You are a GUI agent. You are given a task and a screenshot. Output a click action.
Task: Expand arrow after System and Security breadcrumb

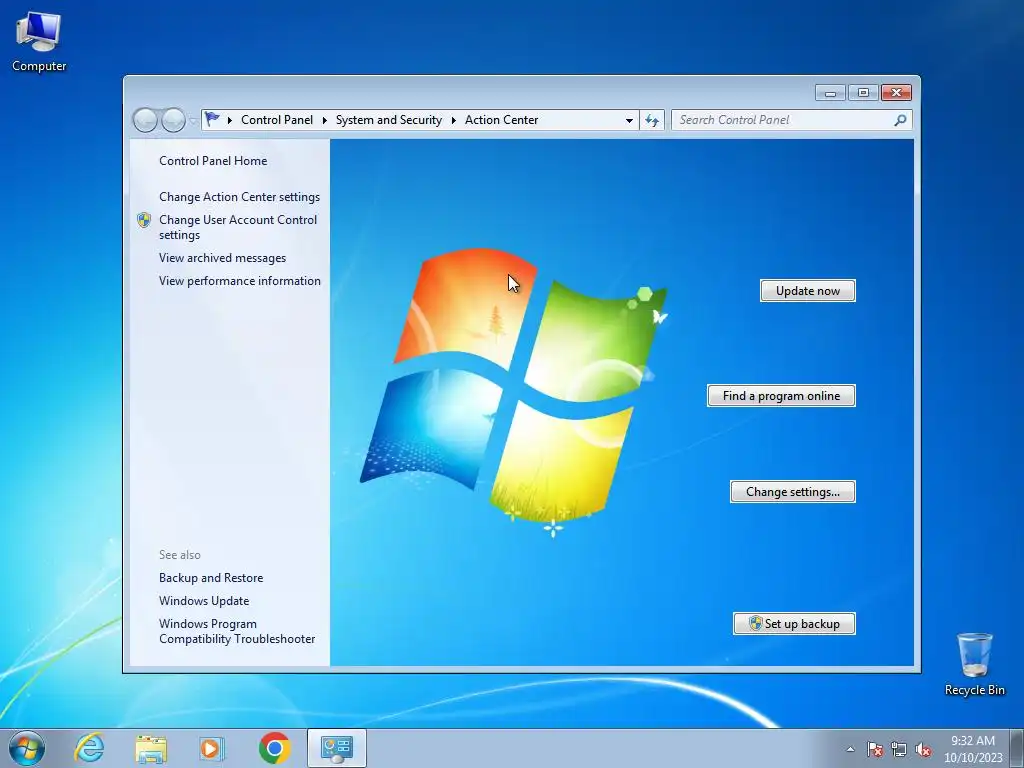coord(453,120)
